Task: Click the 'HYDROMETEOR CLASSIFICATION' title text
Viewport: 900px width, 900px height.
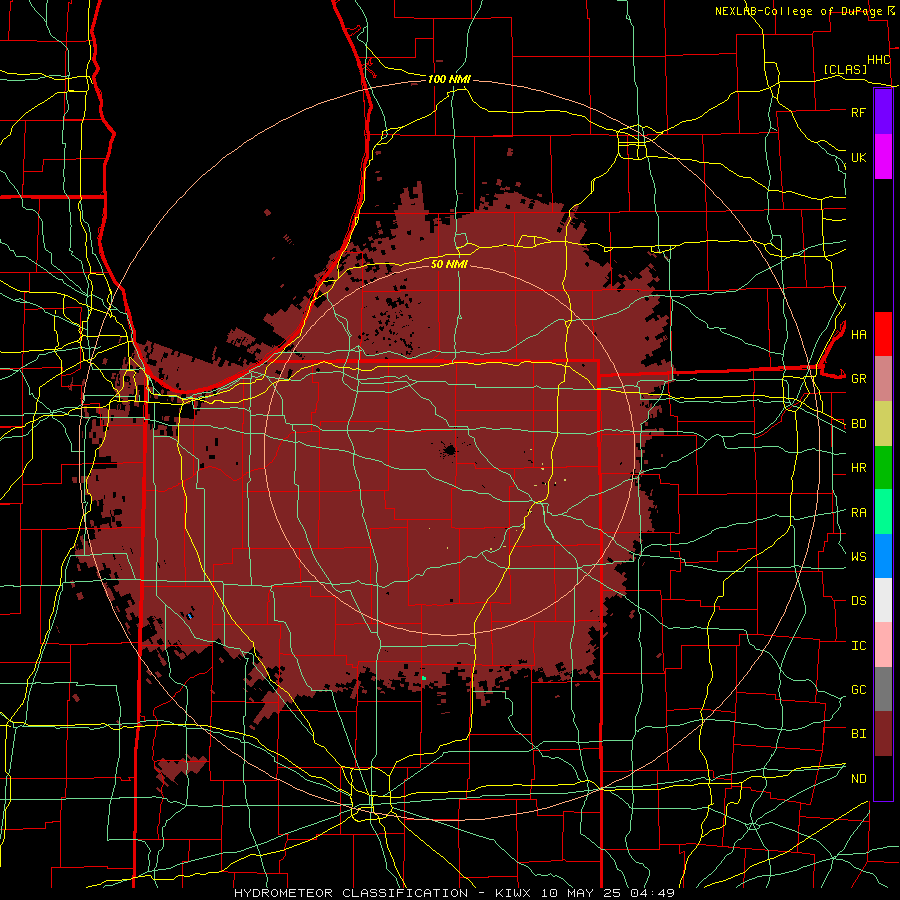Action: coord(351,893)
